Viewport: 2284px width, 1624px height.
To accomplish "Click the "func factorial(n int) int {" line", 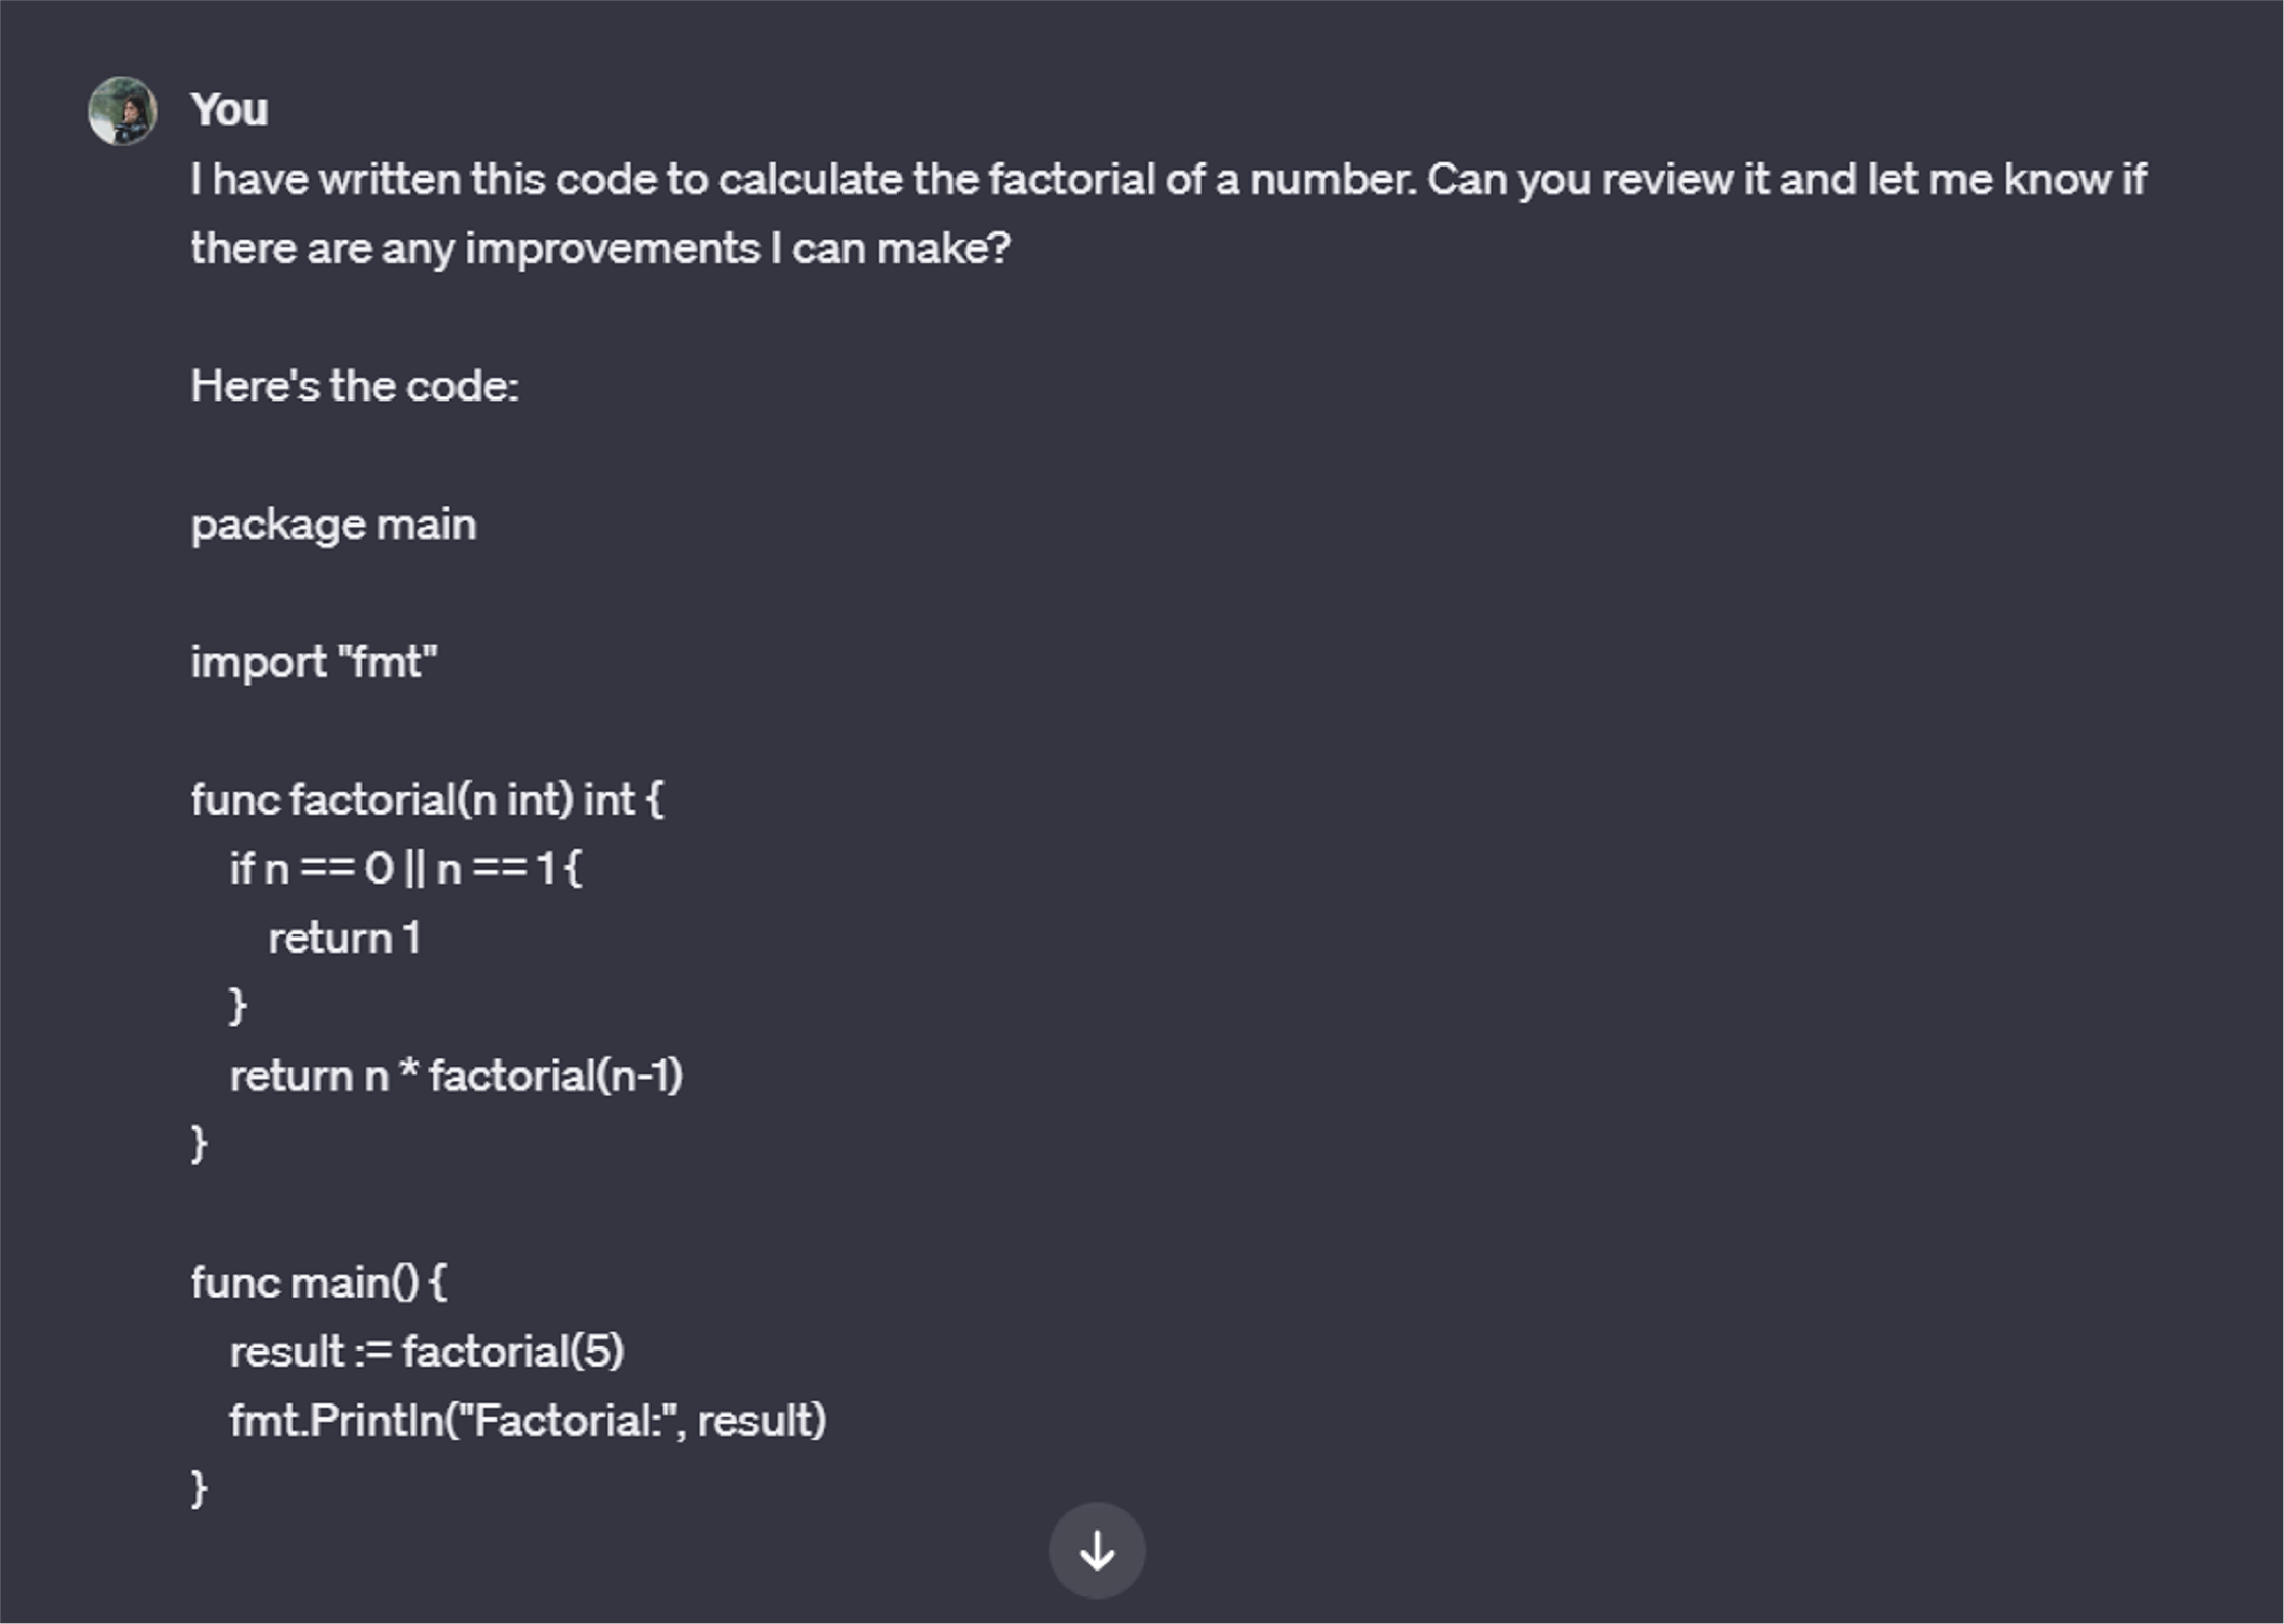I will point(426,800).
